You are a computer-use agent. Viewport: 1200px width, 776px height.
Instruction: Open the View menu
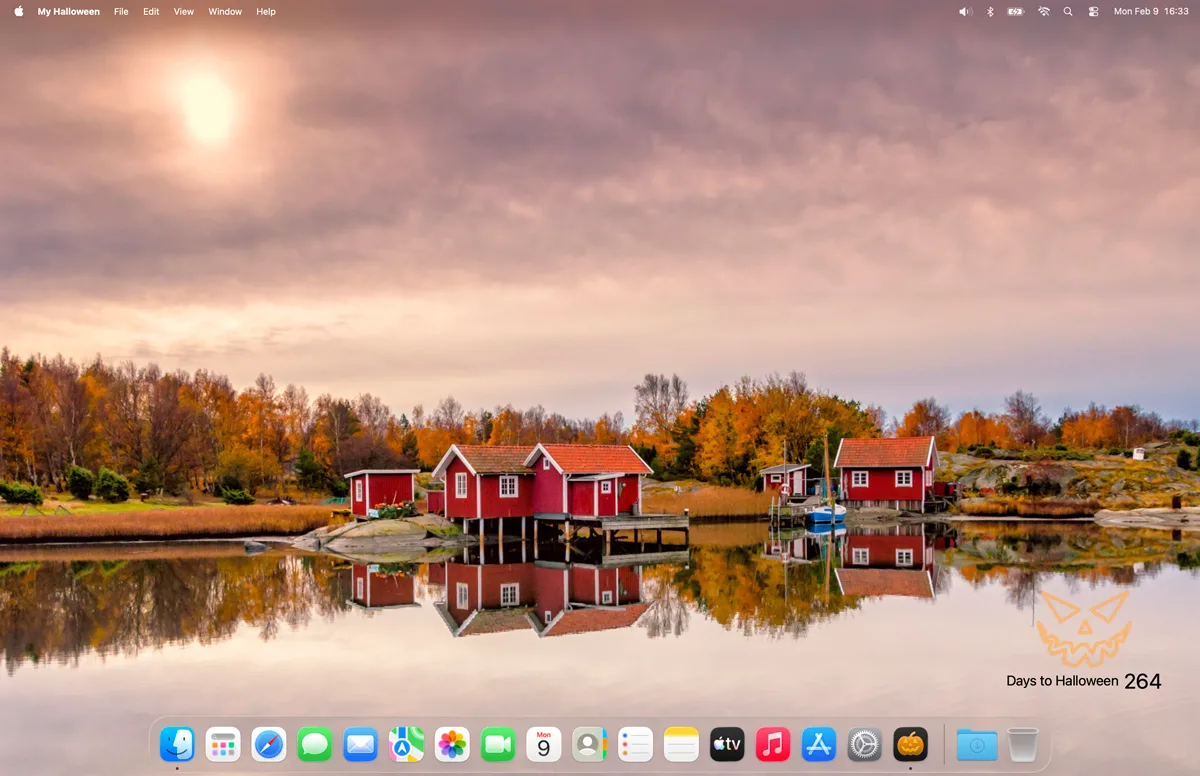click(184, 12)
